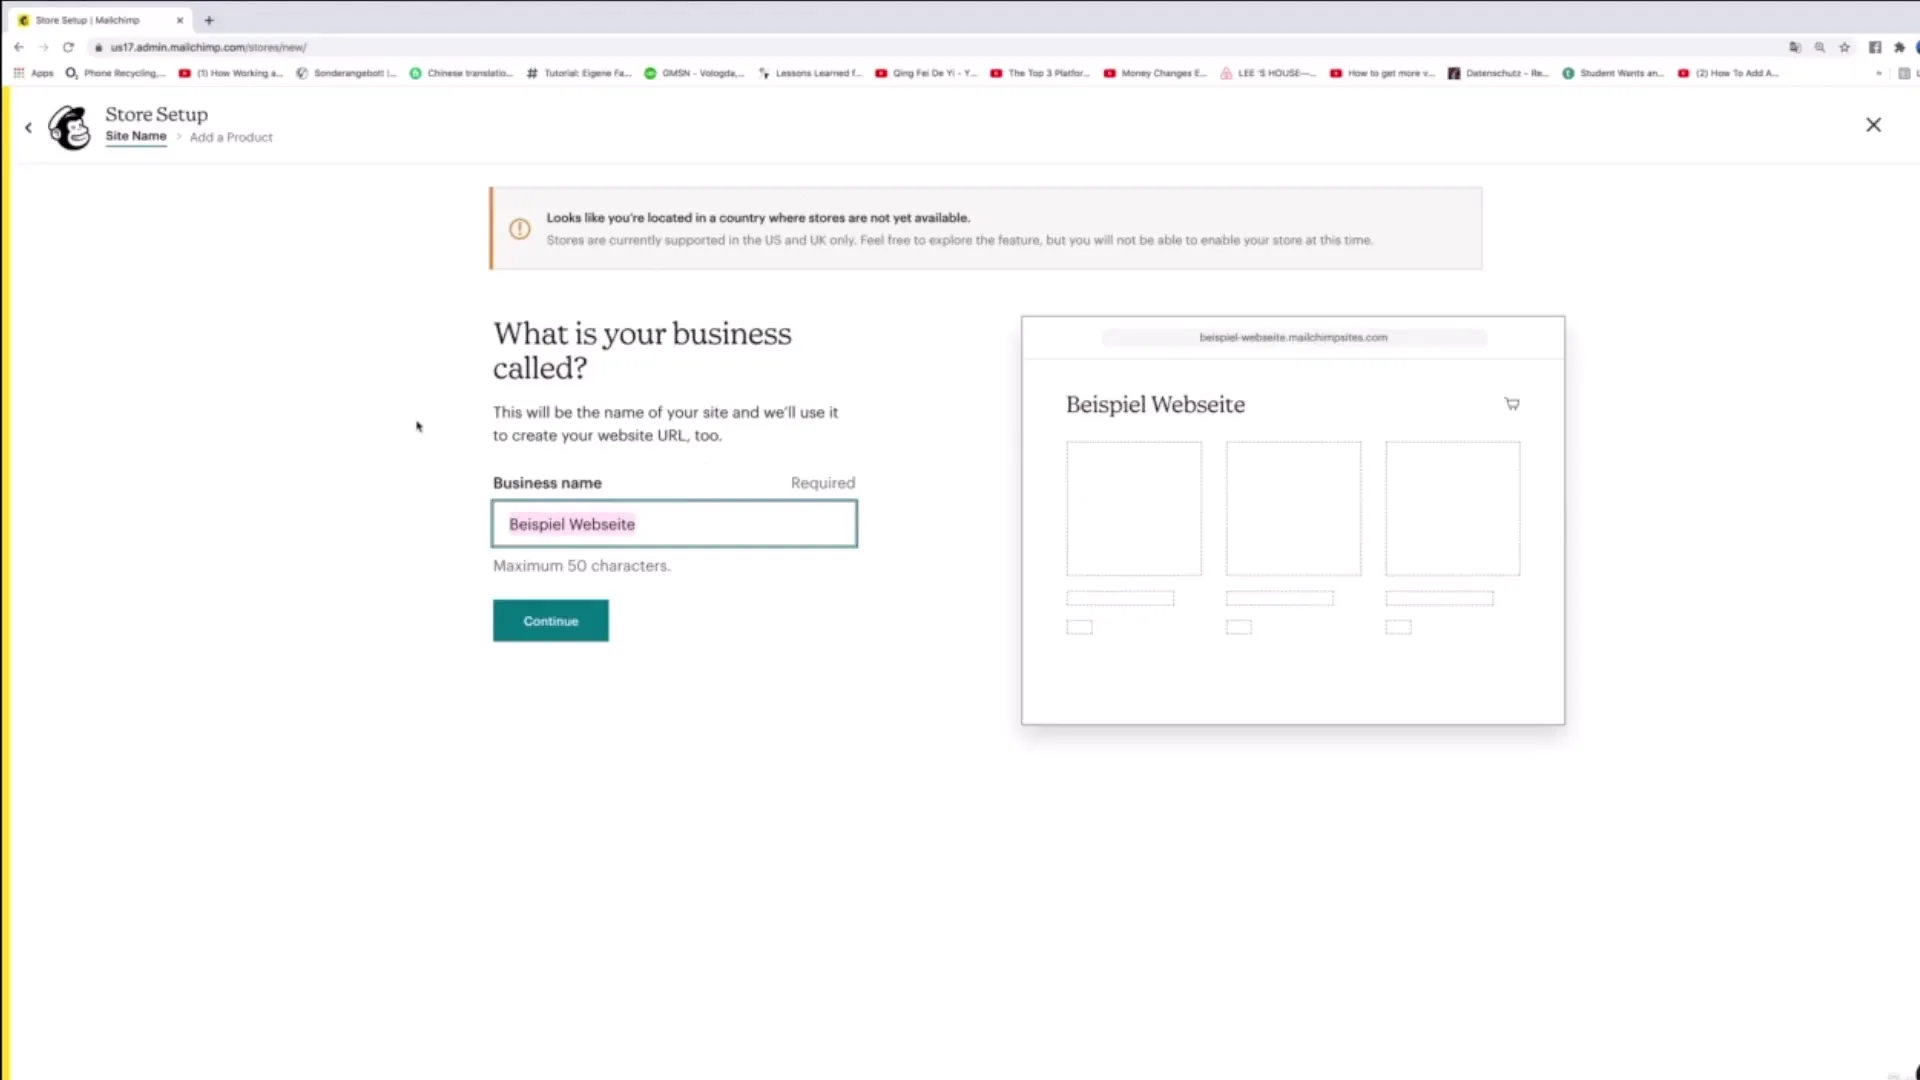Click the browser back arrow
The image size is (1920, 1080).
(x=19, y=47)
